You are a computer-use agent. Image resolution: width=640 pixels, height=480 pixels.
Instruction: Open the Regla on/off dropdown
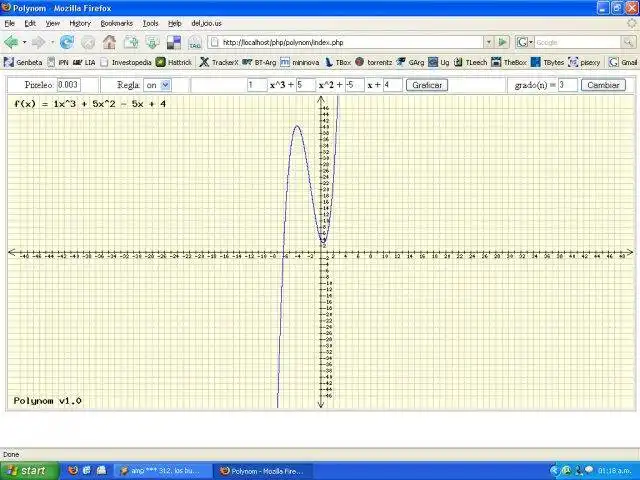158,85
